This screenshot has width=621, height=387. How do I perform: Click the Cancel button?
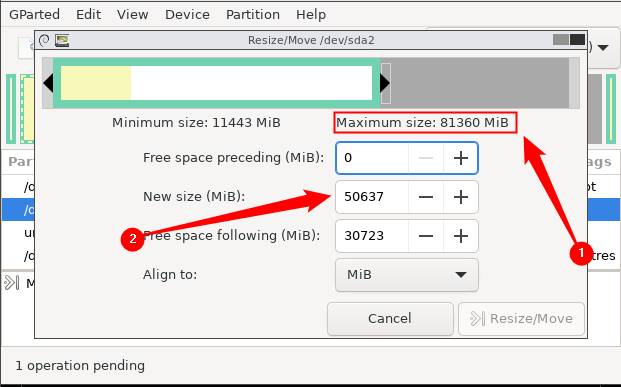390,319
